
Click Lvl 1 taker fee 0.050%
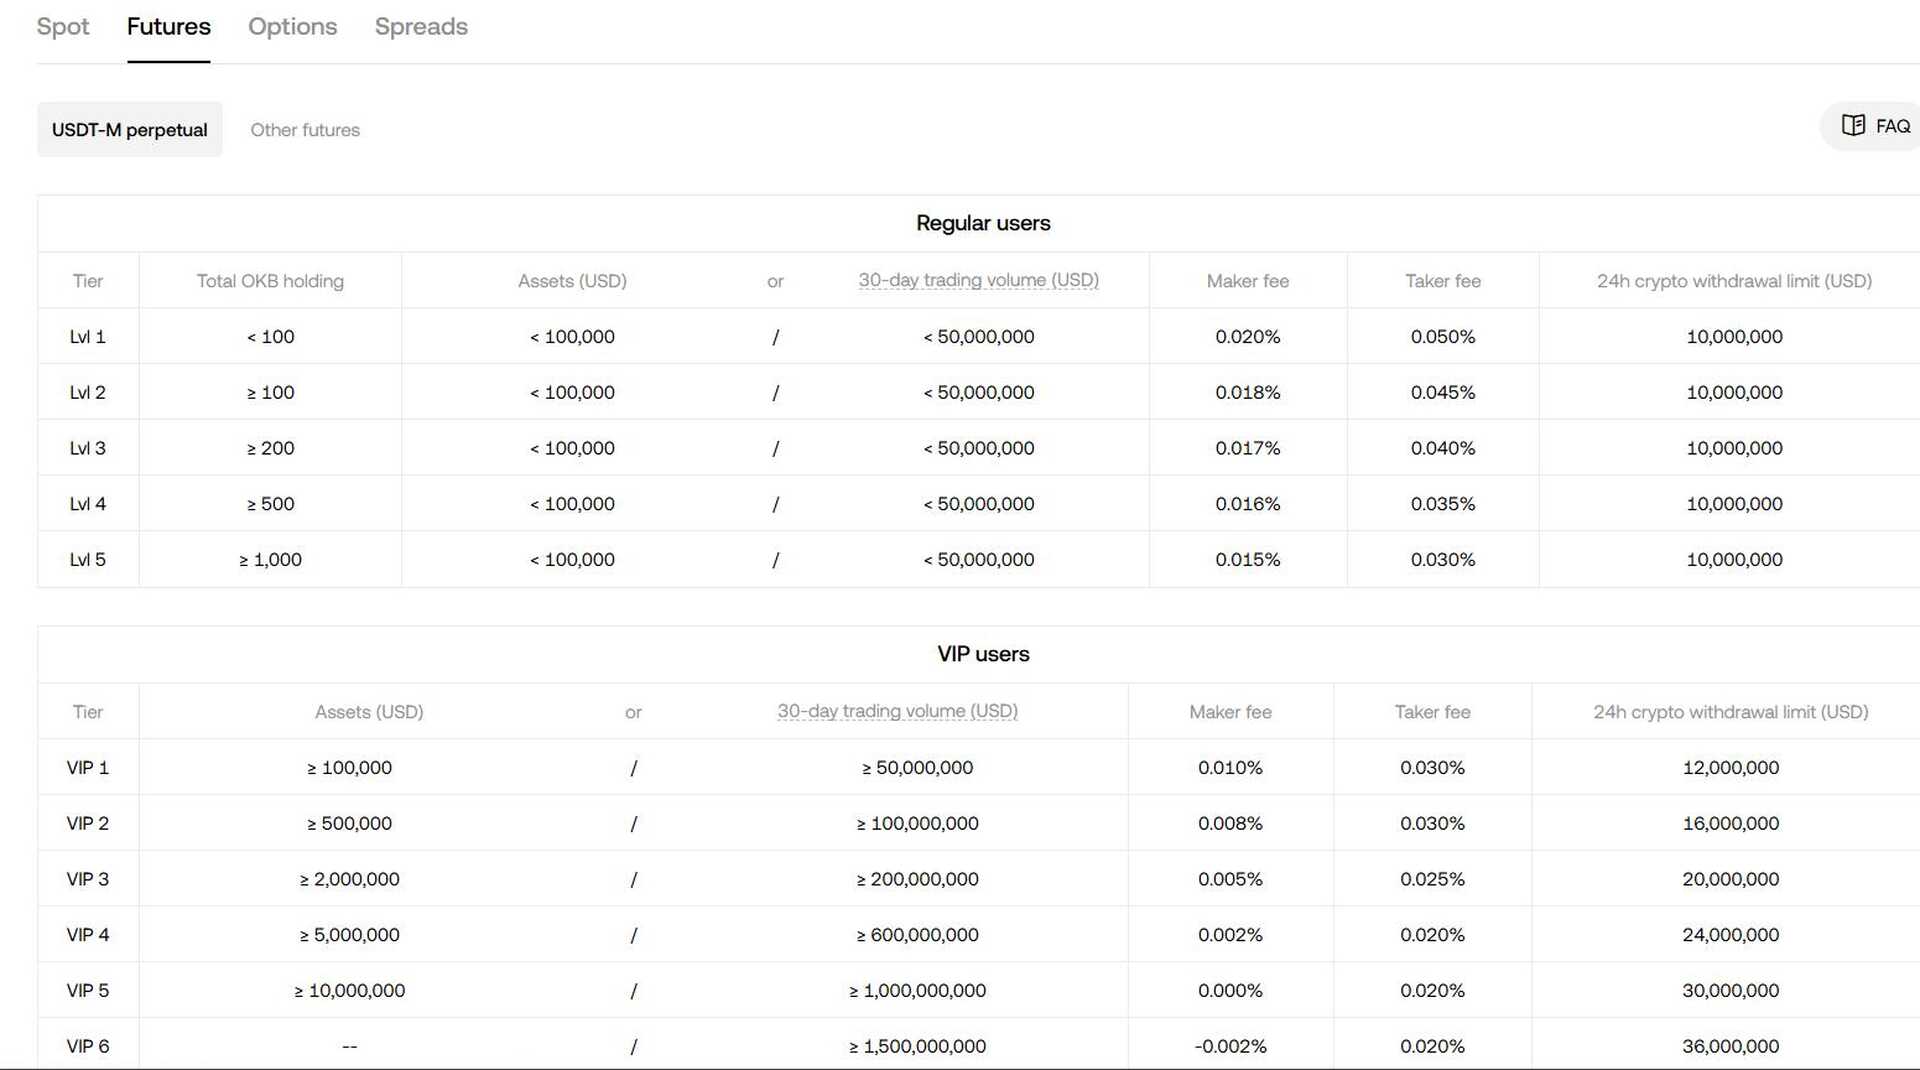[x=1443, y=337]
